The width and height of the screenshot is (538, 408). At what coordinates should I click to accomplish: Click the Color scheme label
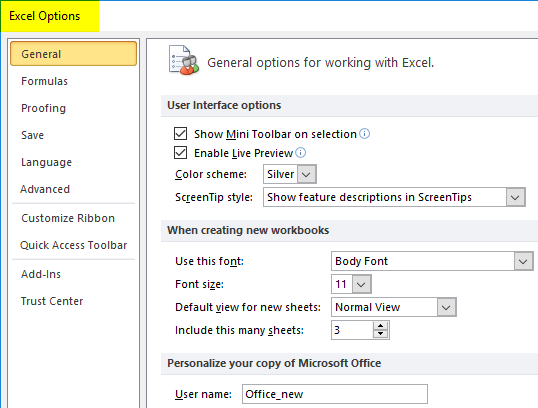tap(211, 174)
